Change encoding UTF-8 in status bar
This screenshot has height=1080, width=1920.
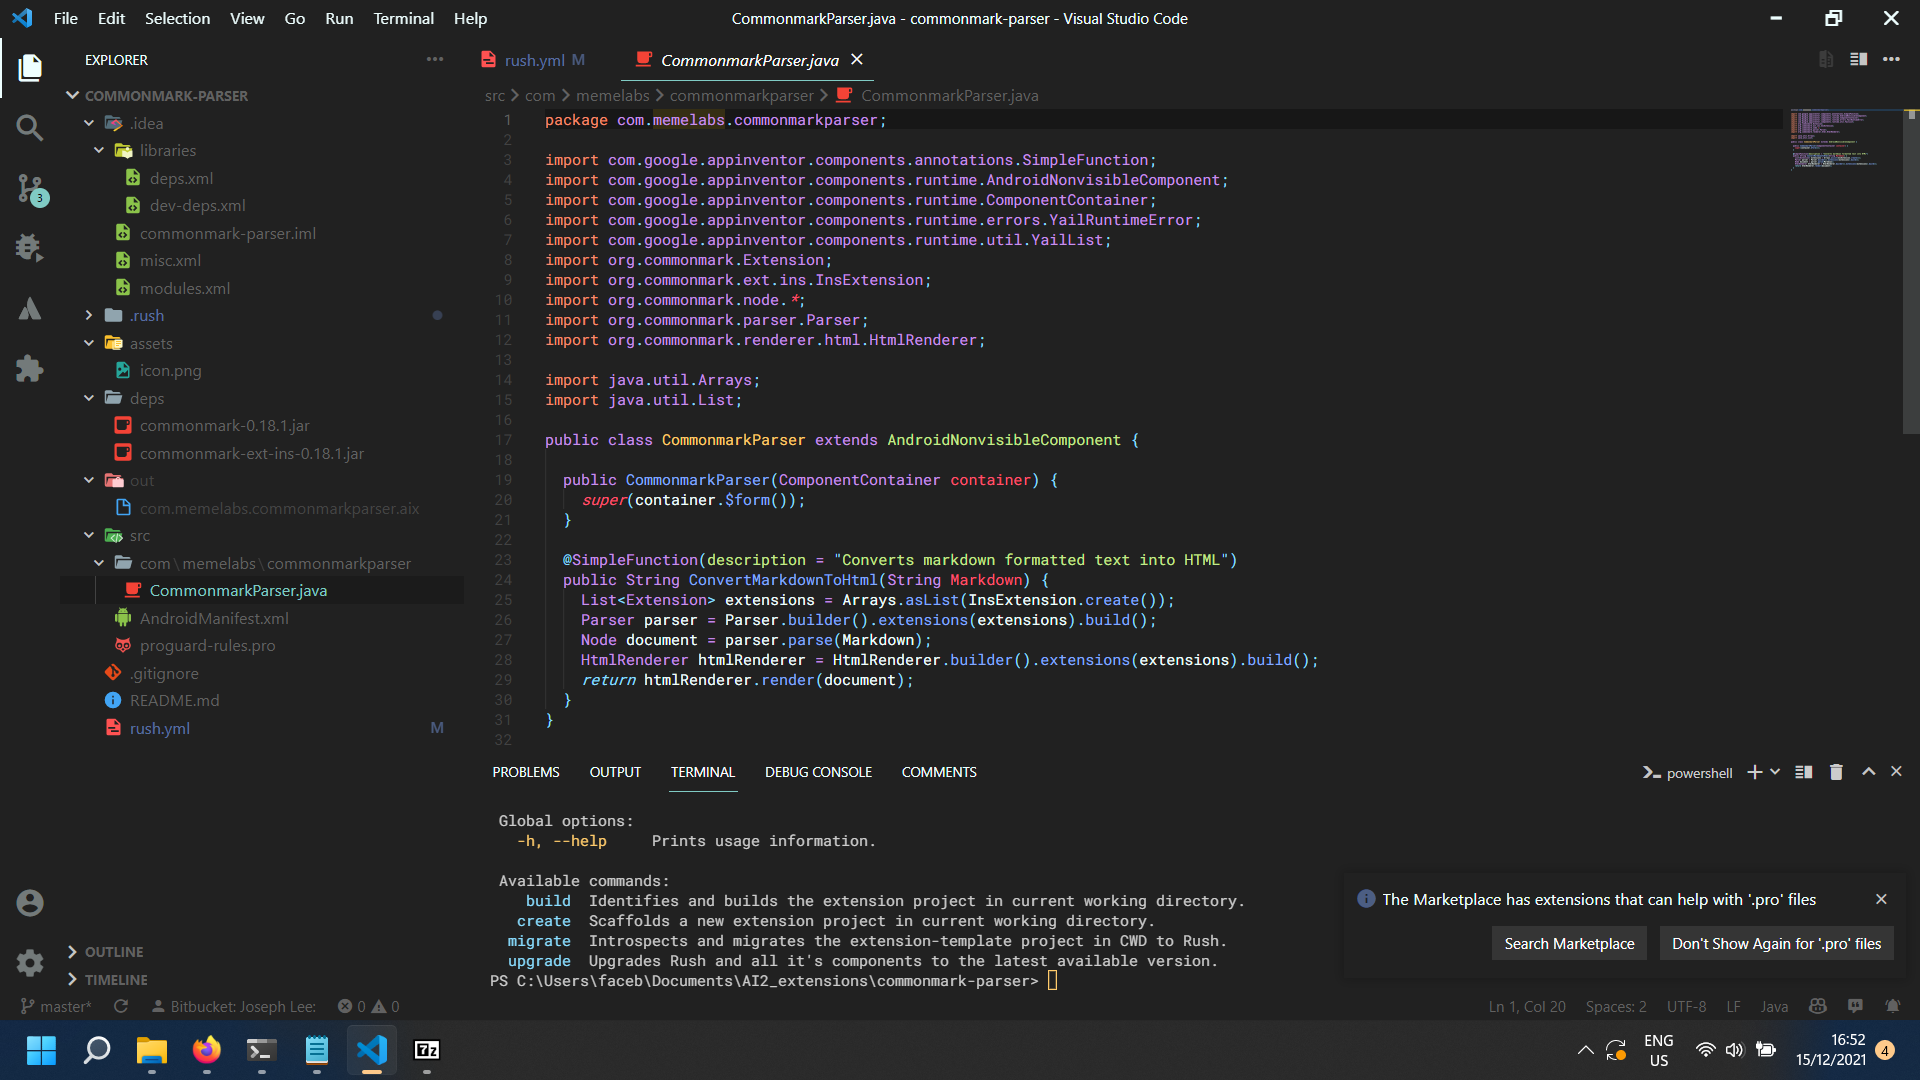pos(1686,1006)
